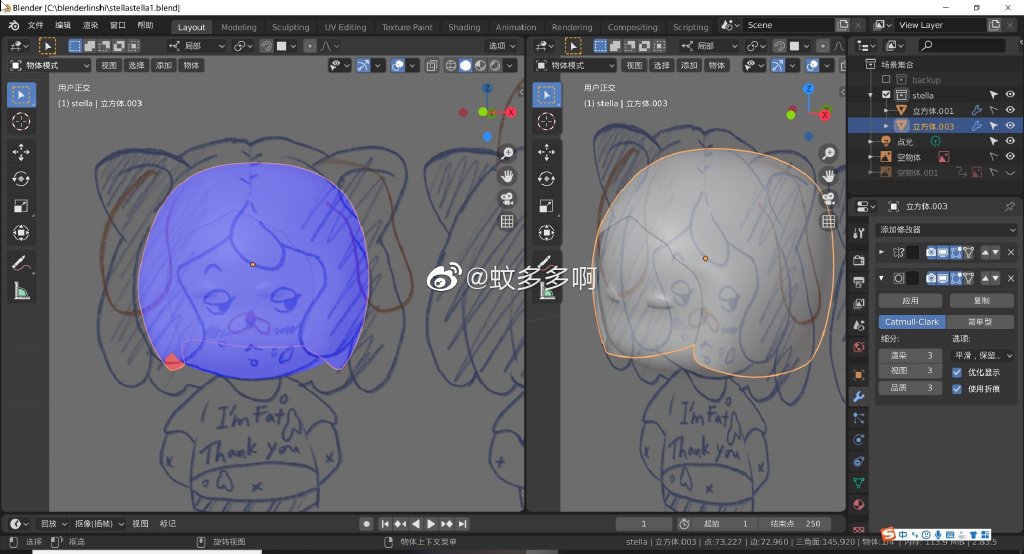1024x554 pixels.
Task: Hide 立方体.003 using eye icon
Action: coord(1010,125)
